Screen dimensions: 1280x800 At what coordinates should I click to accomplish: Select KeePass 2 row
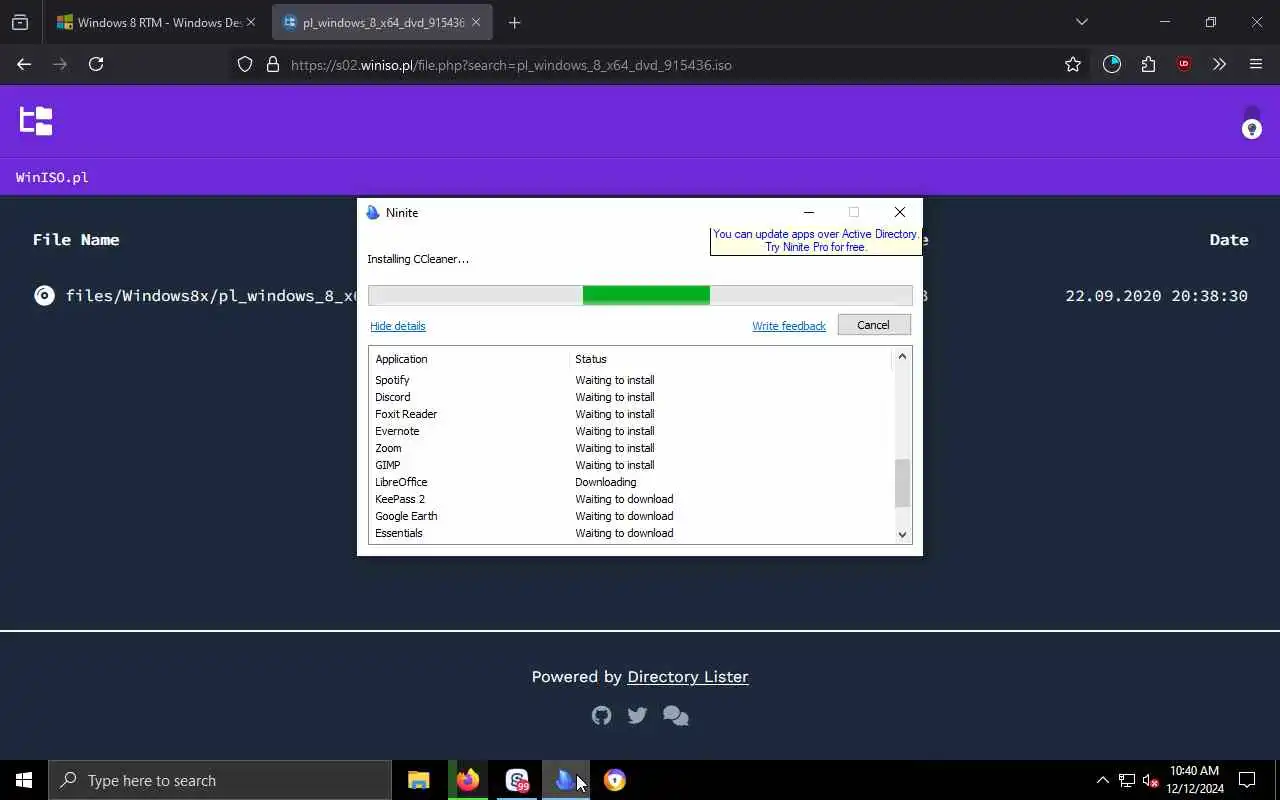[632, 499]
